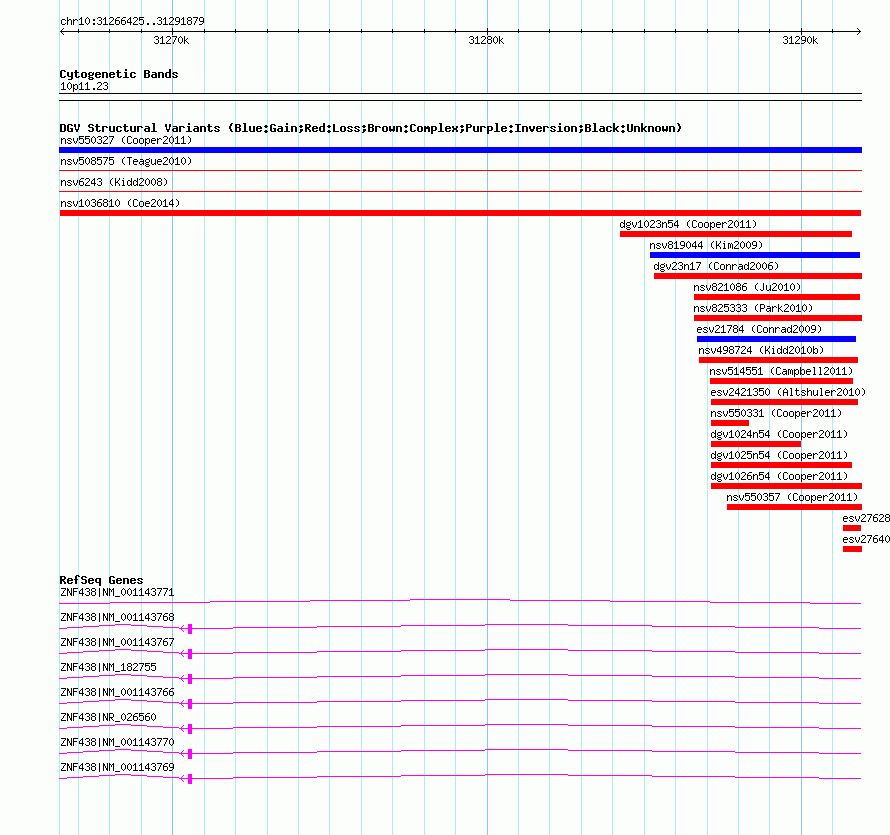Click the 10p11.23 band label

click(x=84, y=86)
